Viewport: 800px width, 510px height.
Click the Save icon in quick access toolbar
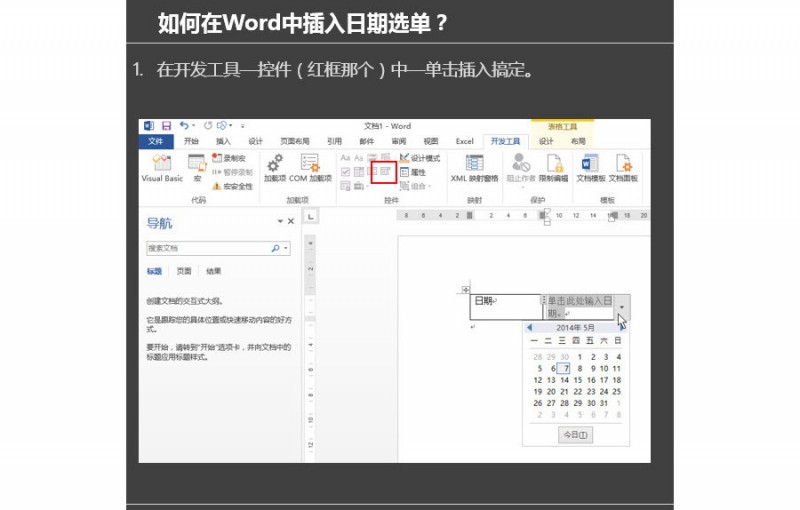166,125
